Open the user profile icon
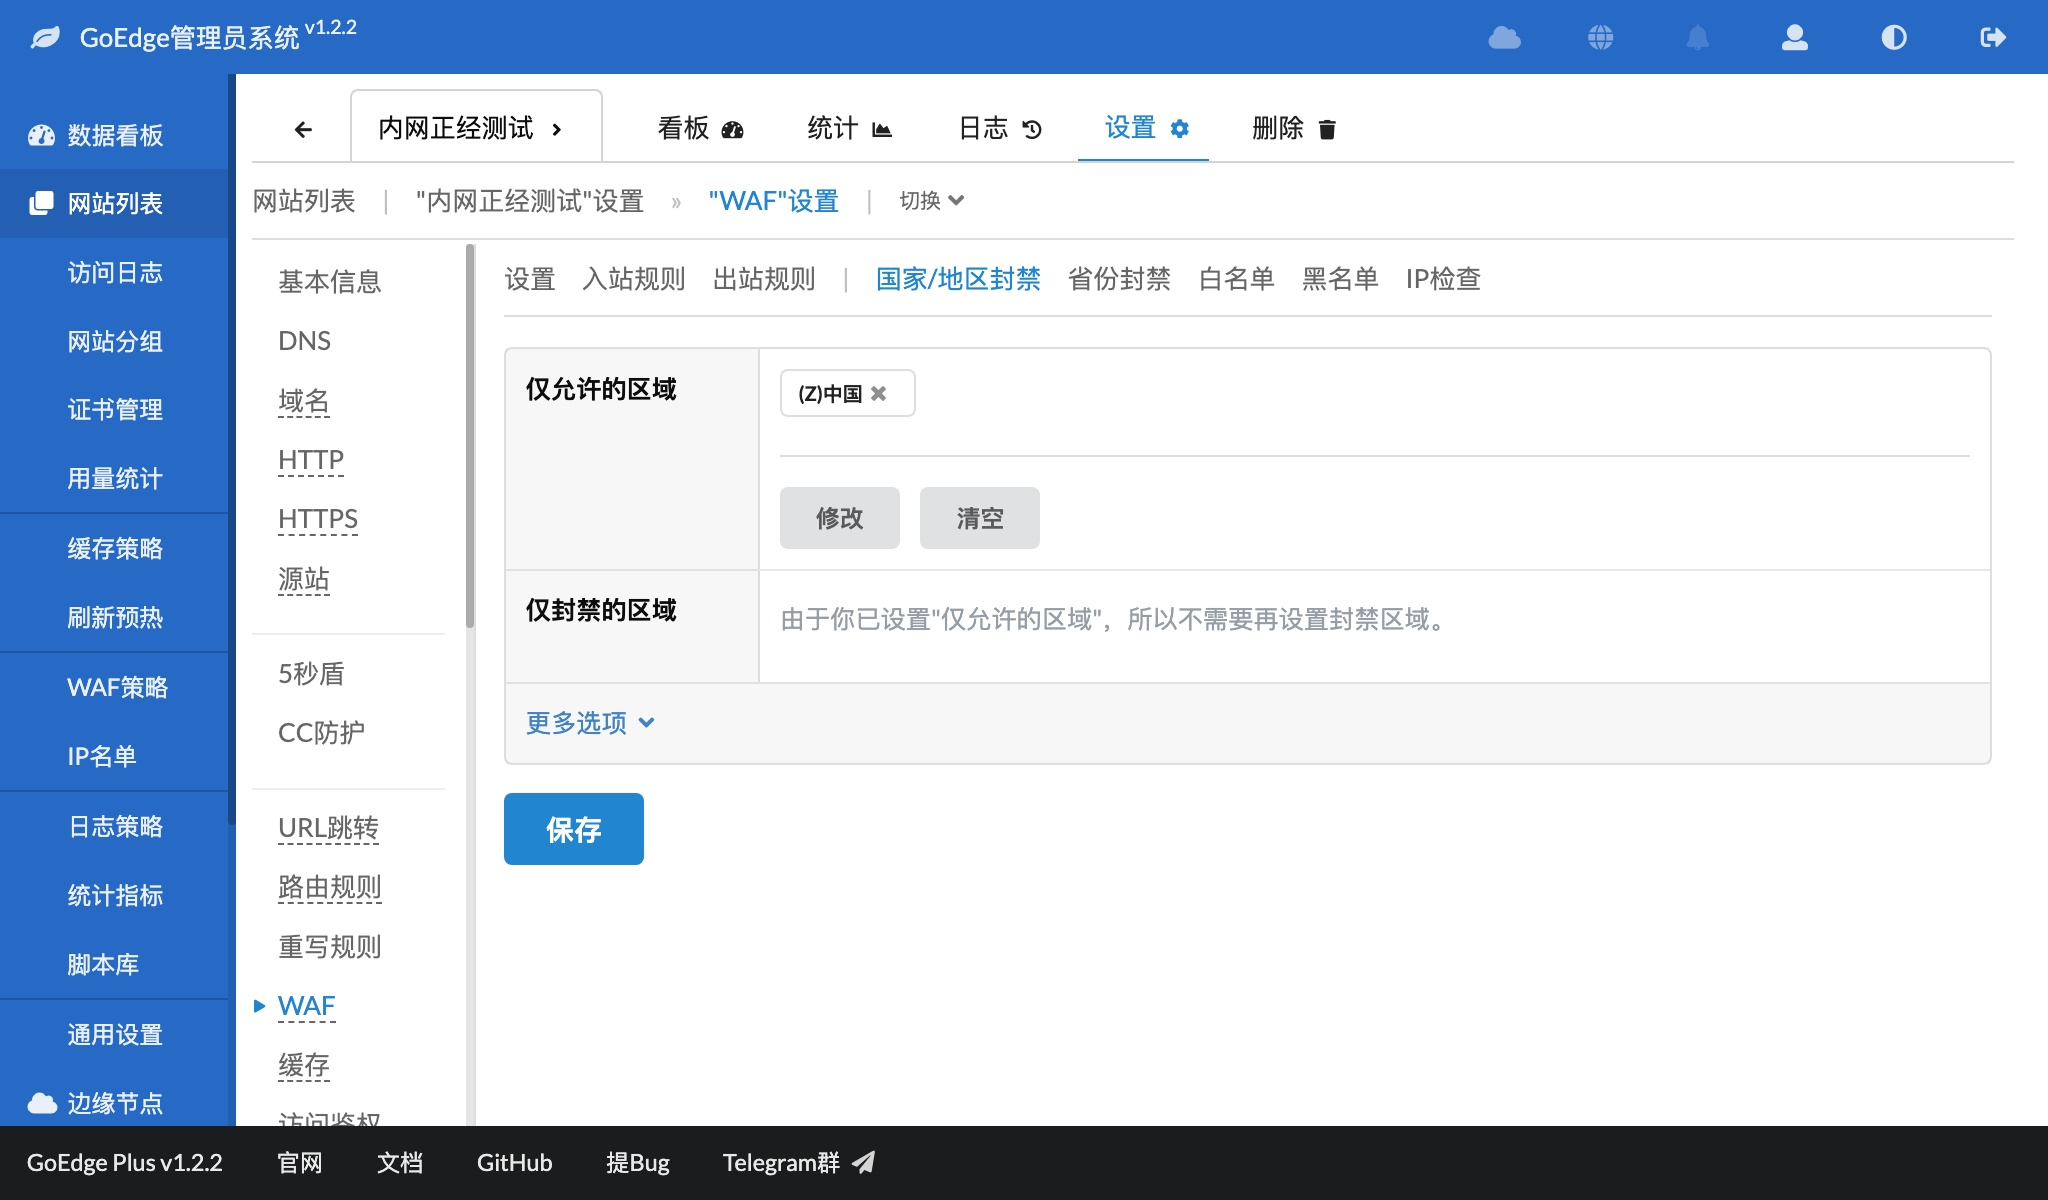 [x=1795, y=38]
